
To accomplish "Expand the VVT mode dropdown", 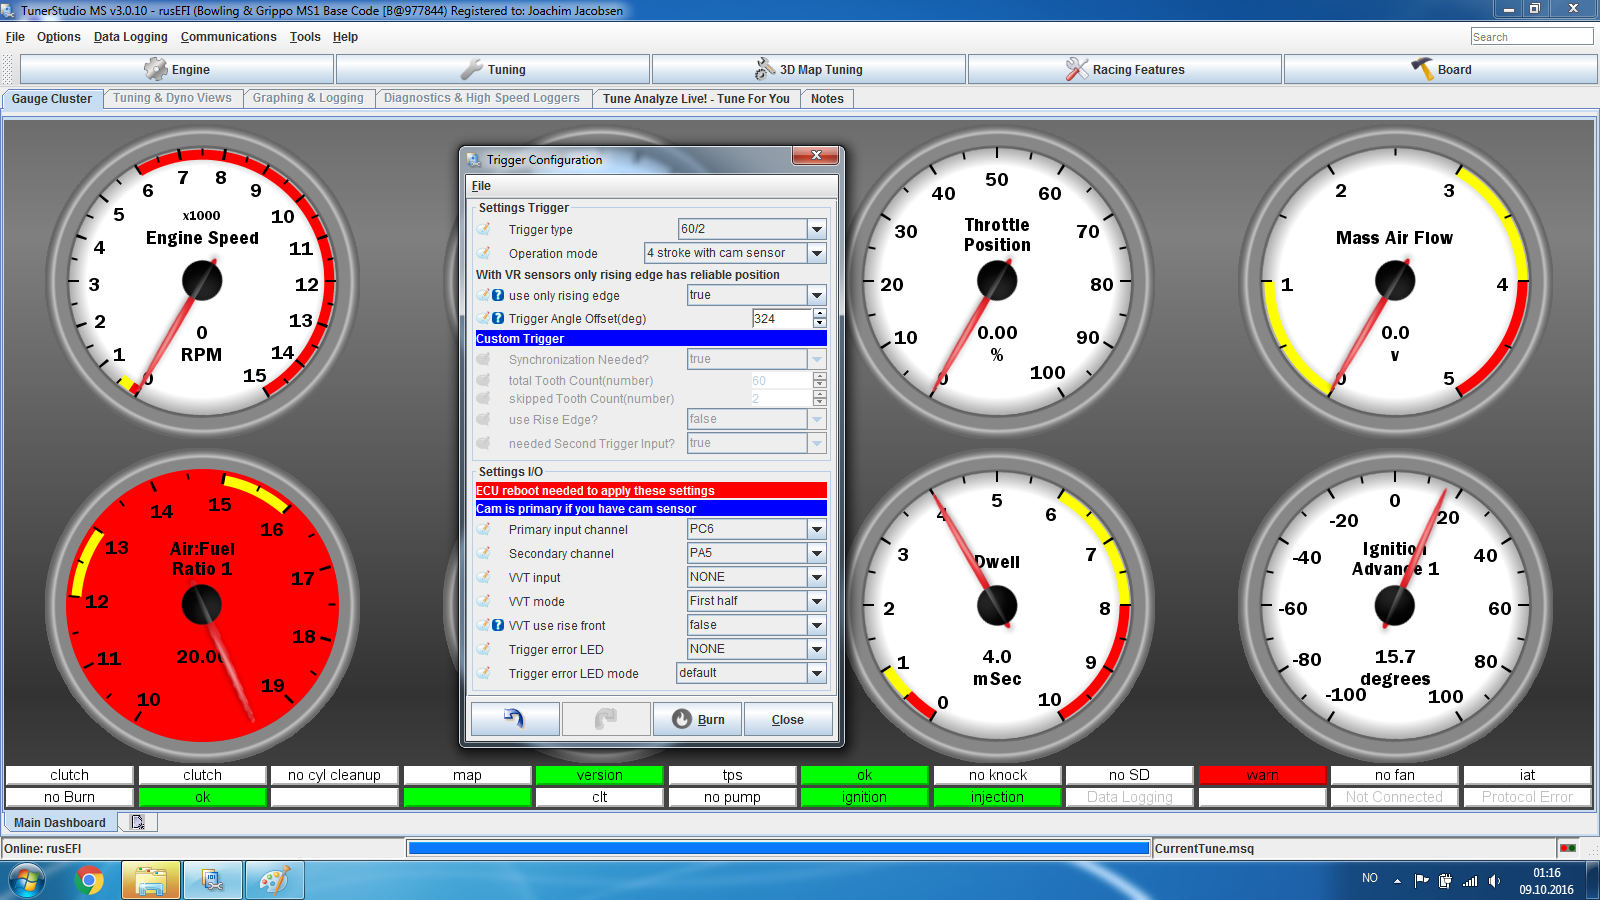I will click(817, 601).
